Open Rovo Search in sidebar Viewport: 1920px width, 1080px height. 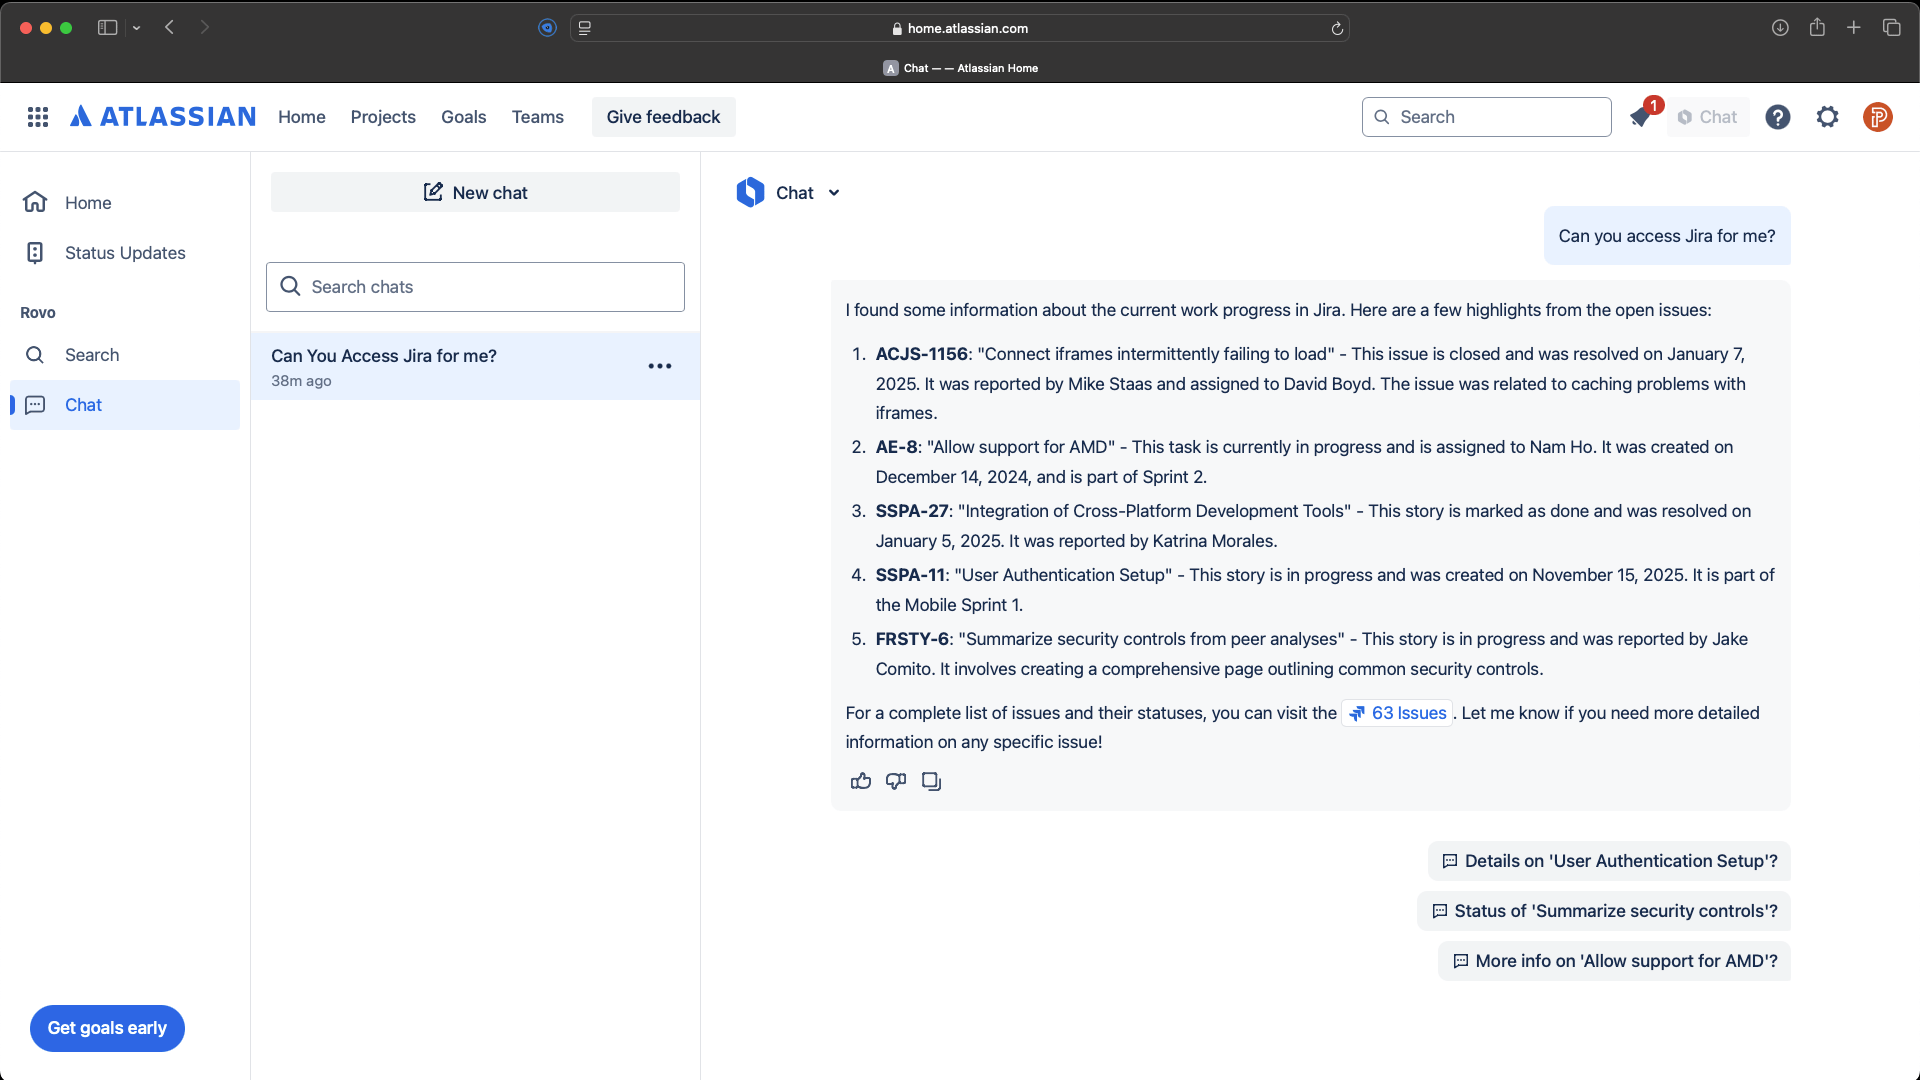(x=125, y=355)
